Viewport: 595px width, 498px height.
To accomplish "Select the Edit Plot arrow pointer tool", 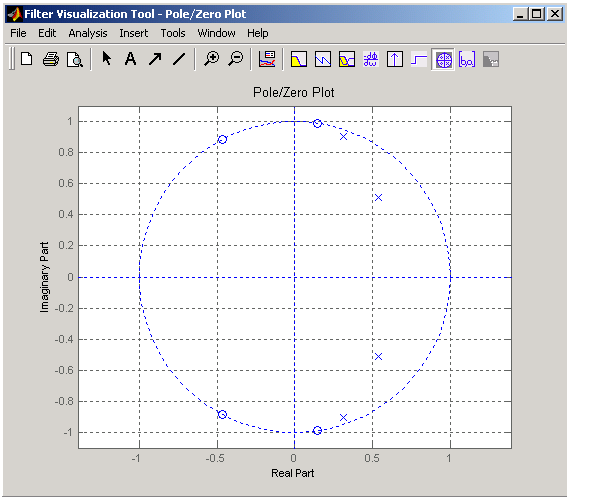I will click(x=107, y=59).
